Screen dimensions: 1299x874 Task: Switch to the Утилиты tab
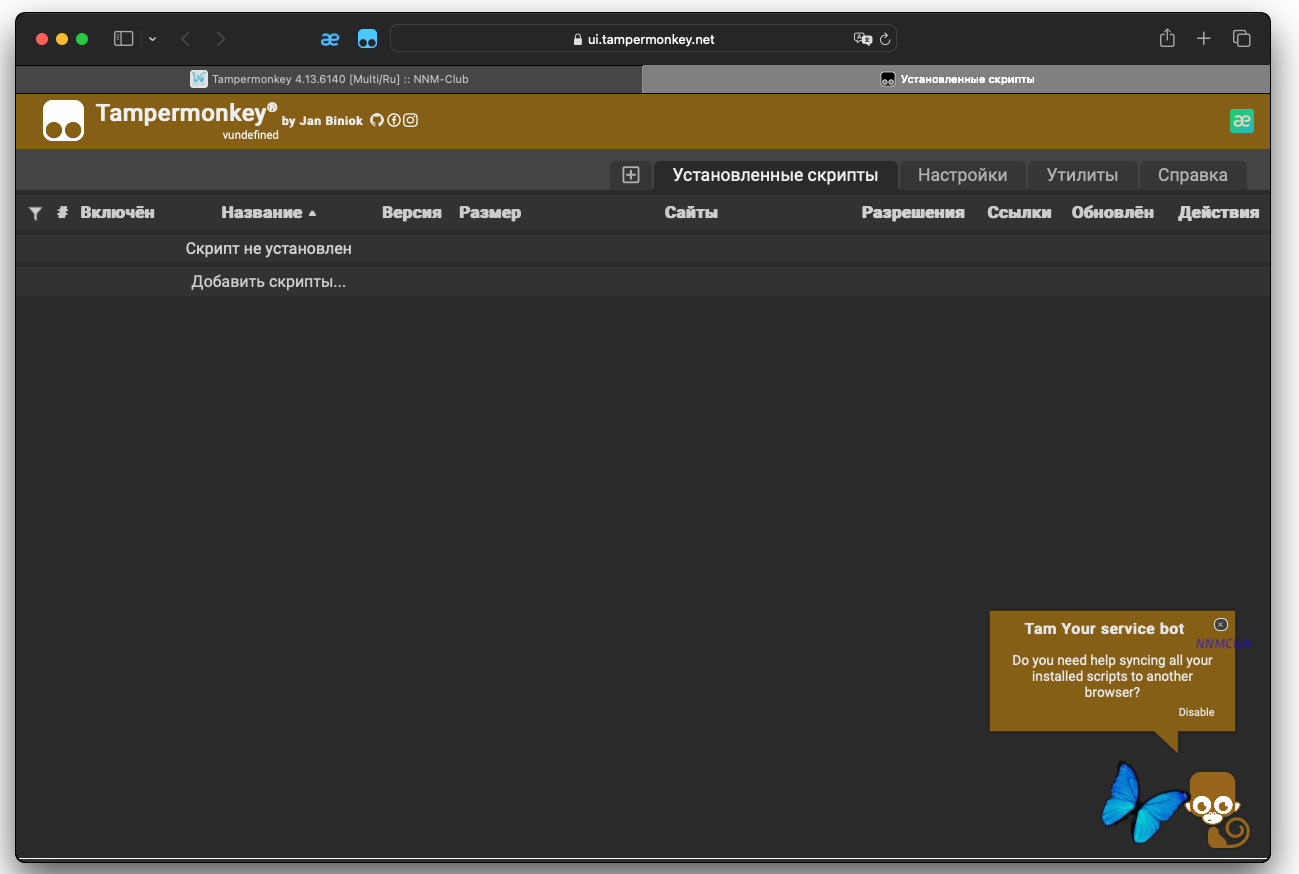tap(1082, 175)
